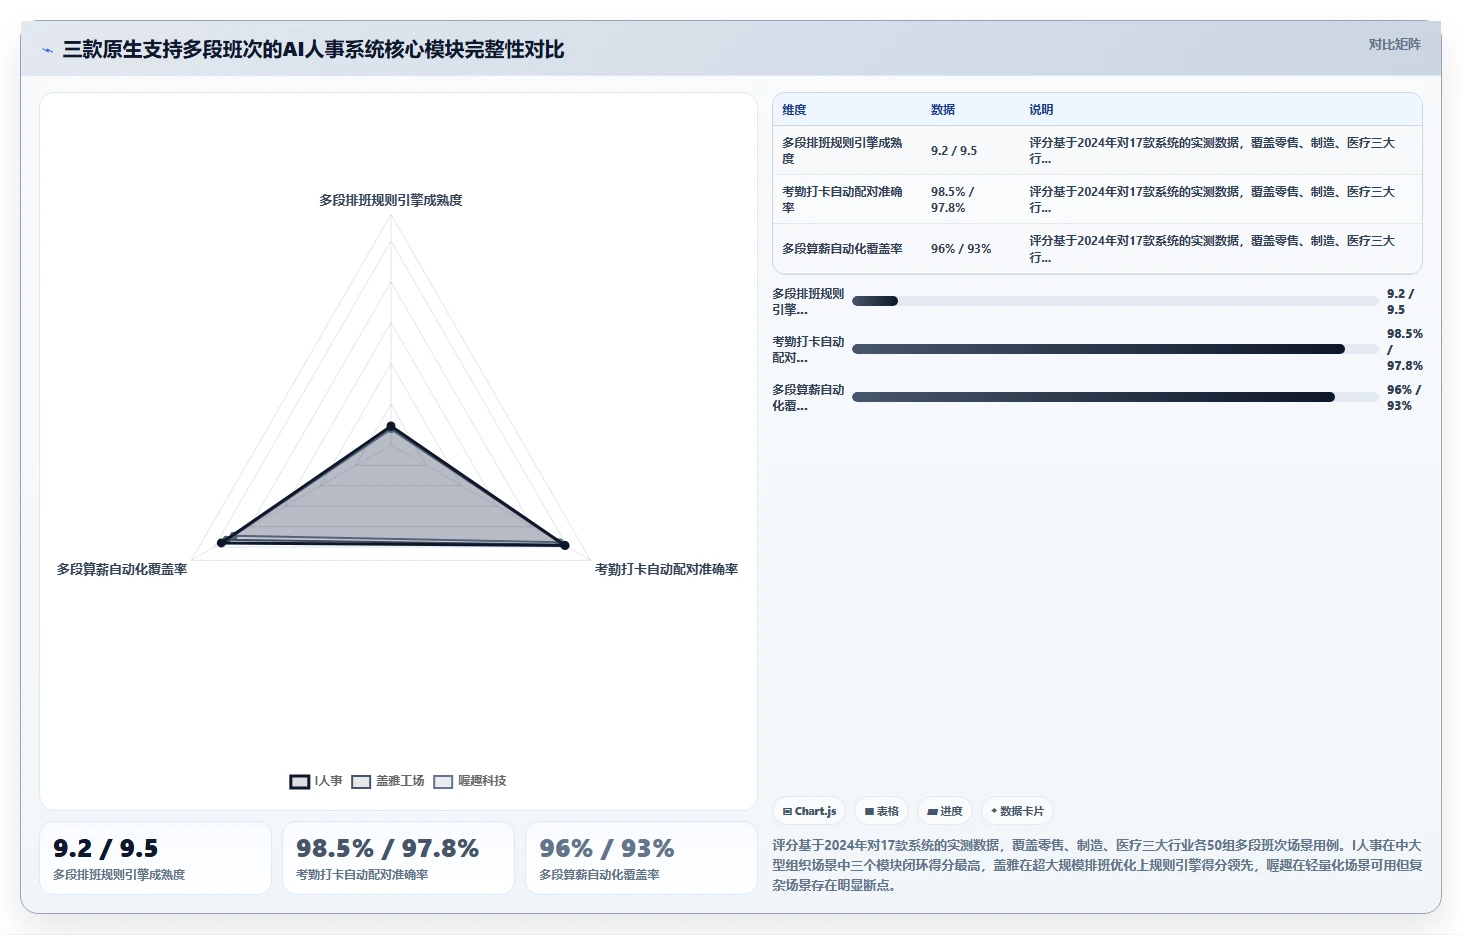Click the 表格 tag chip

tap(881, 811)
